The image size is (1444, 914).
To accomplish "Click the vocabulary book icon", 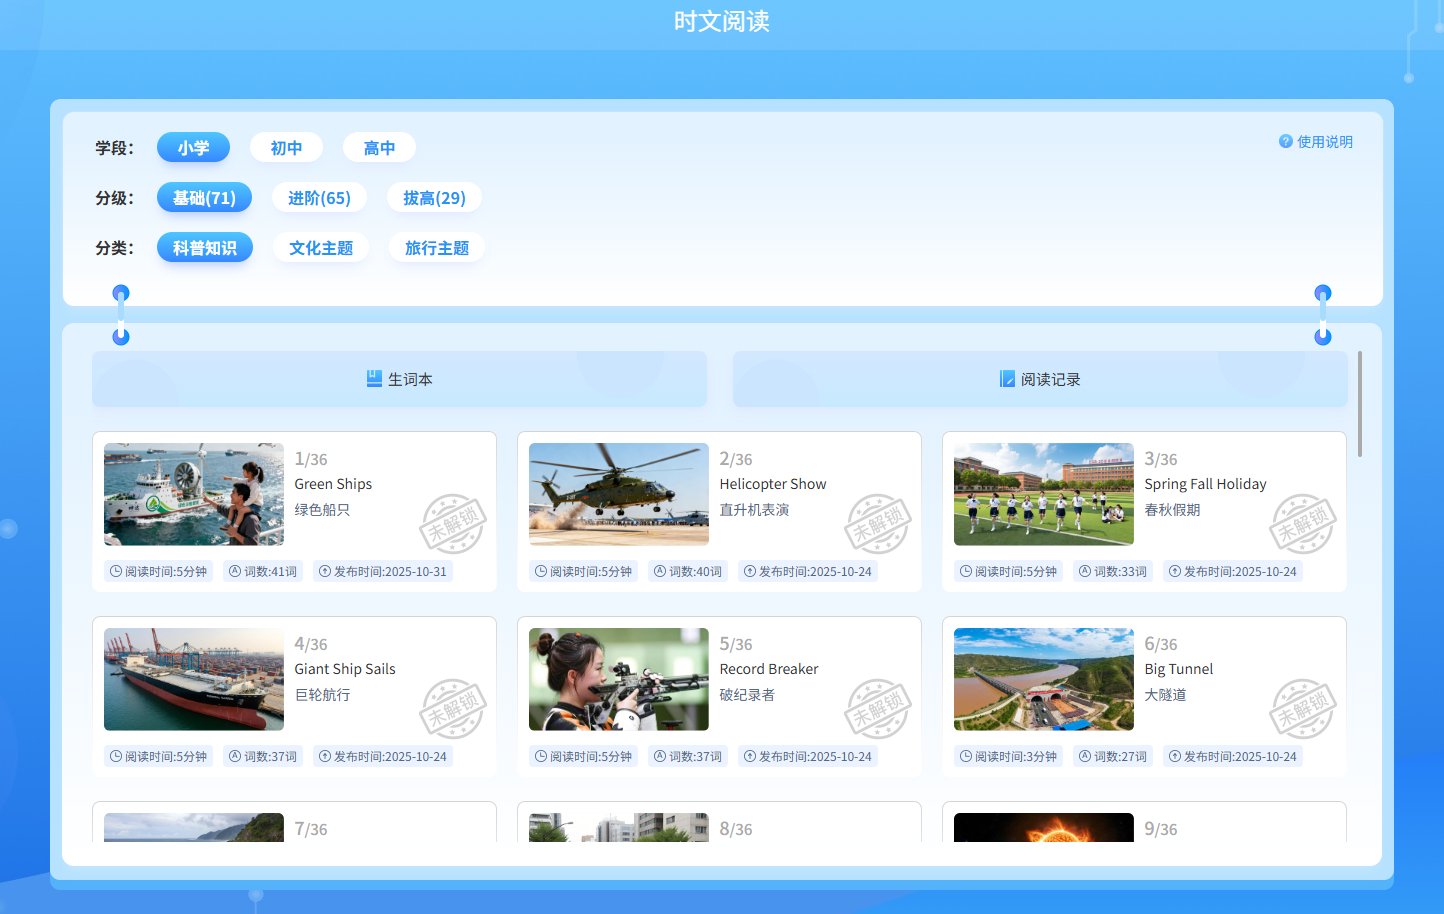I will click(374, 379).
